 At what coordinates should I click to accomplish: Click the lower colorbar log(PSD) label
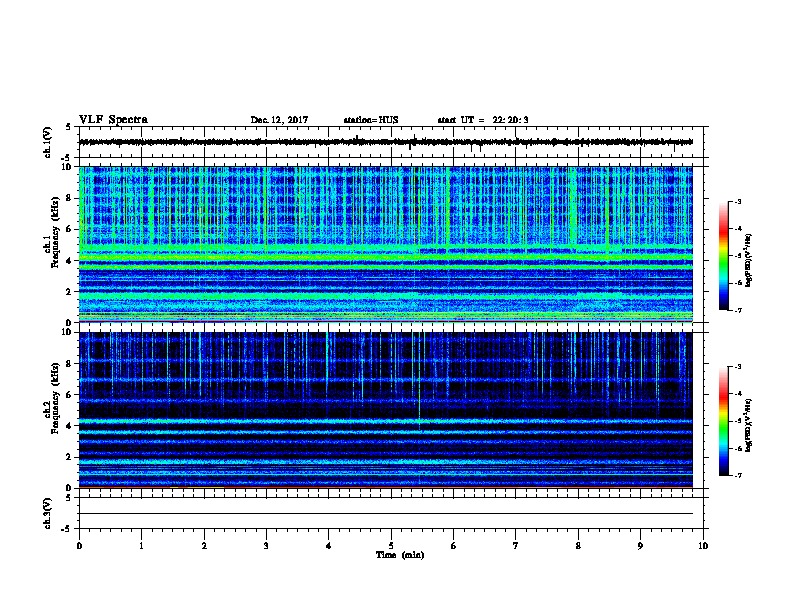pos(748,425)
